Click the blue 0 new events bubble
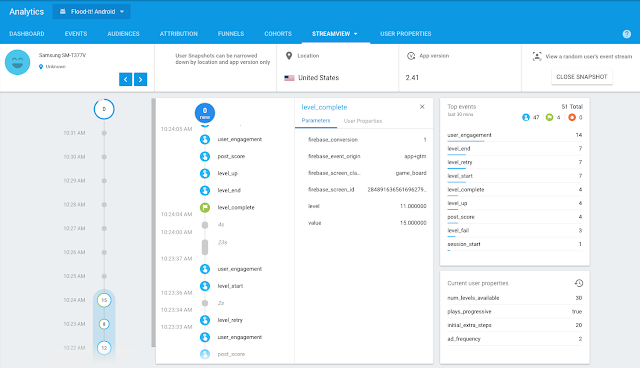Screen dimensions: 640x368 pyautogui.click(x=205, y=113)
